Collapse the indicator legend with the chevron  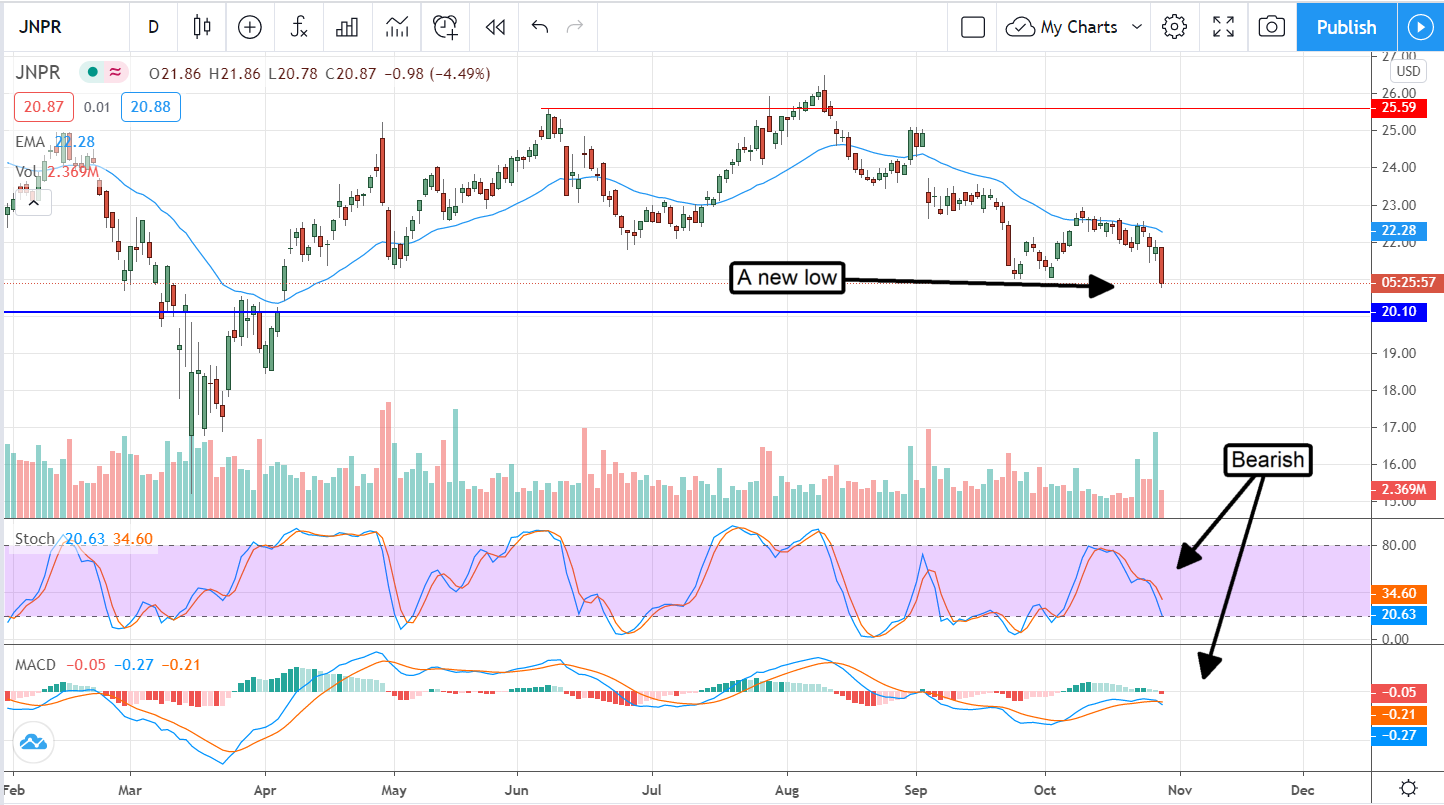click(33, 204)
